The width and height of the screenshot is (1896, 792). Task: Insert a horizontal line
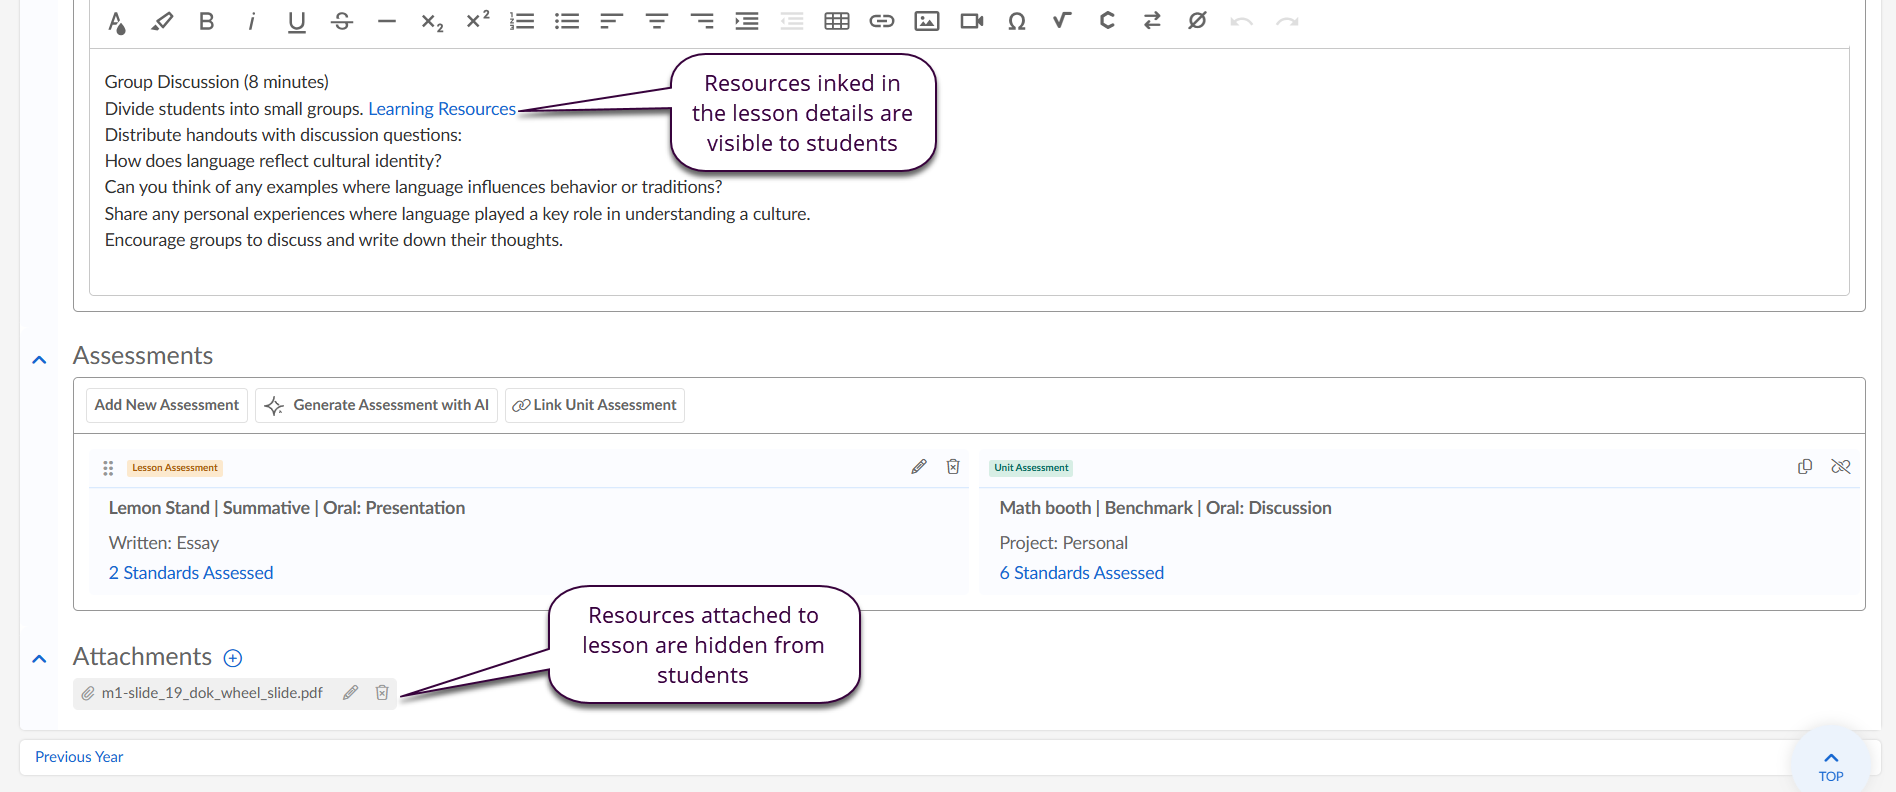click(x=387, y=21)
